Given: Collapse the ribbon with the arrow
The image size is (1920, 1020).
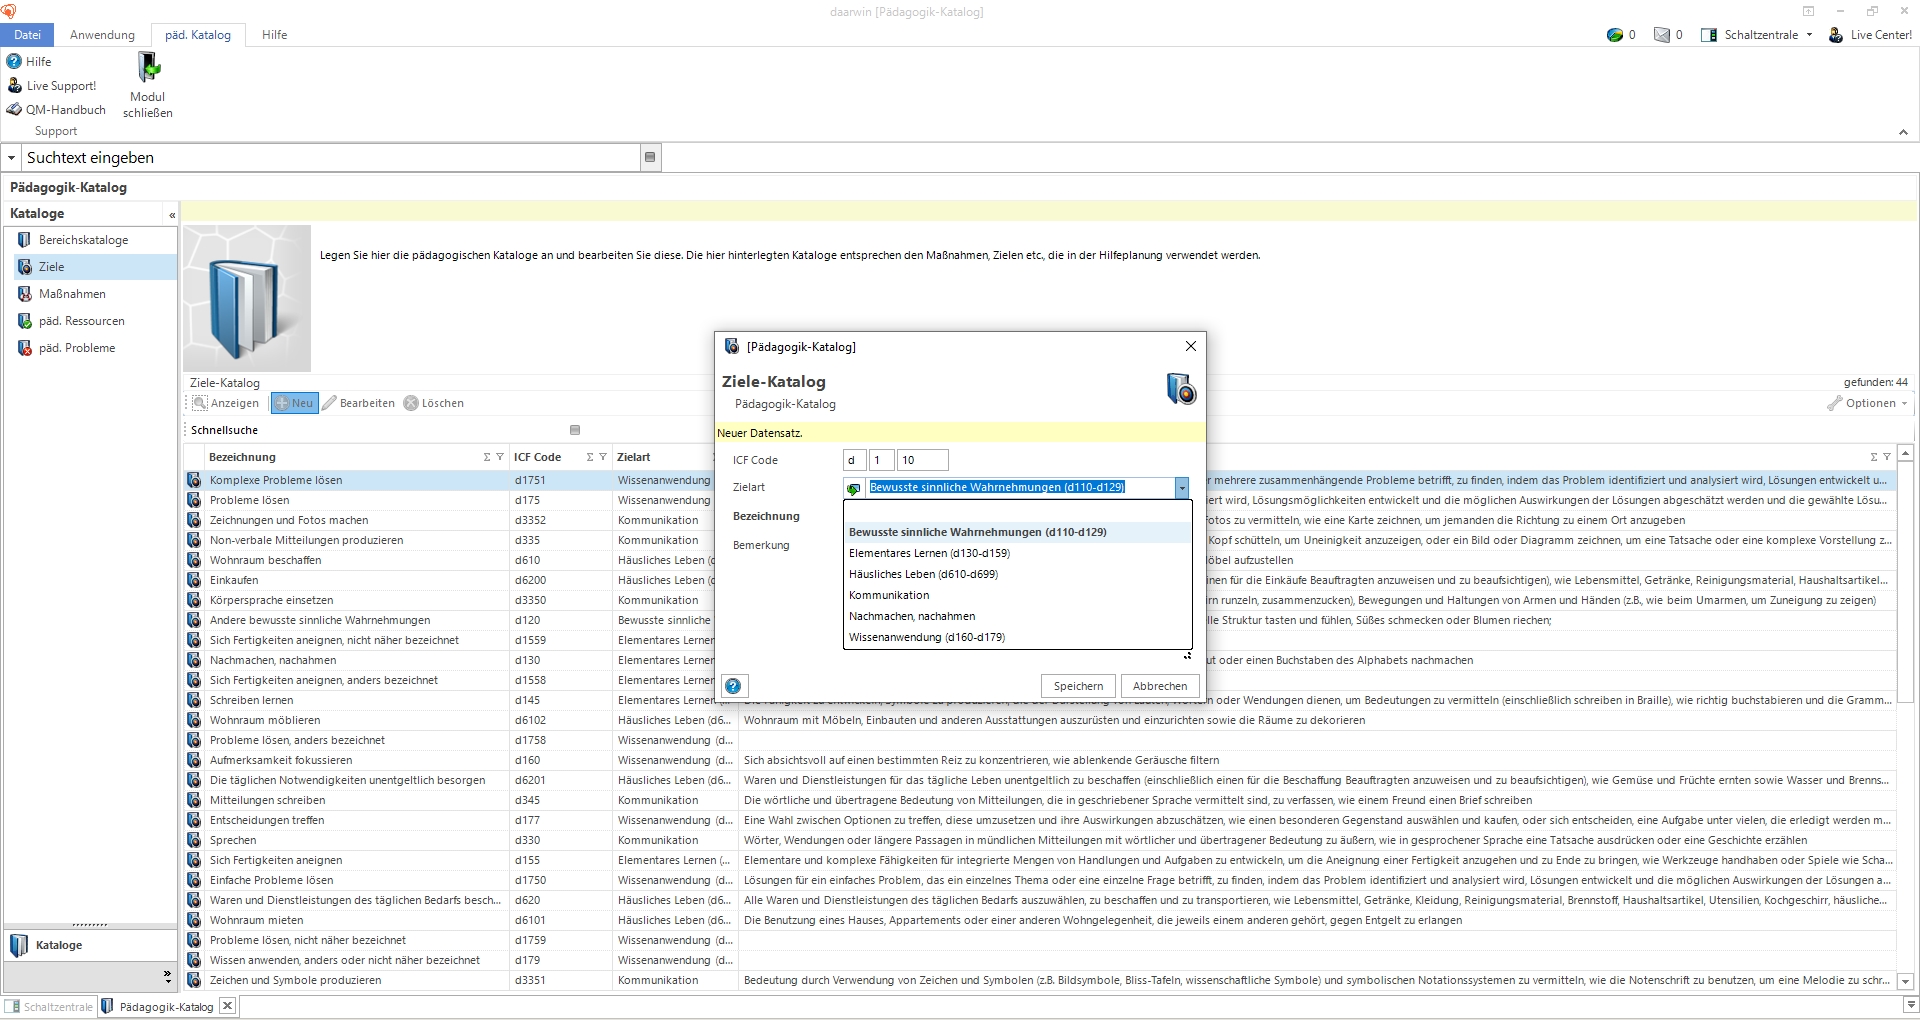Looking at the screenshot, I should tap(1903, 132).
